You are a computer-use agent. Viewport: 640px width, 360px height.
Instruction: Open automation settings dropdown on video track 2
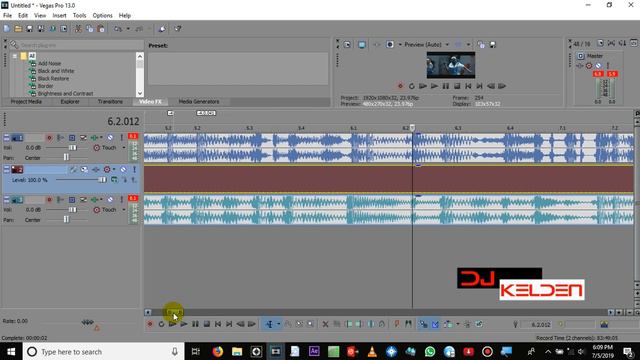click(x=114, y=169)
